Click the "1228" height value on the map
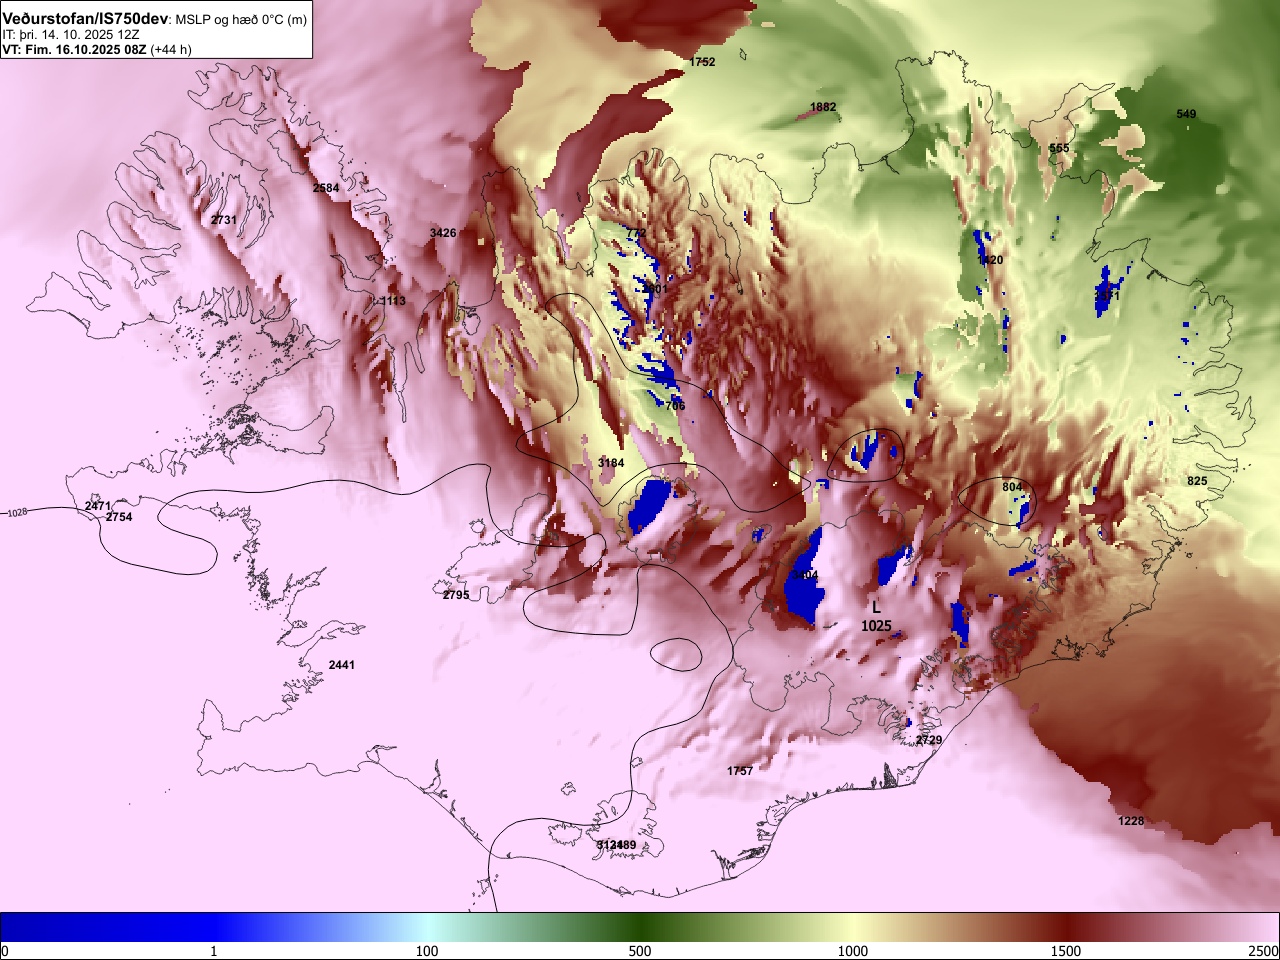 pyautogui.click(x=1131, y=821)
